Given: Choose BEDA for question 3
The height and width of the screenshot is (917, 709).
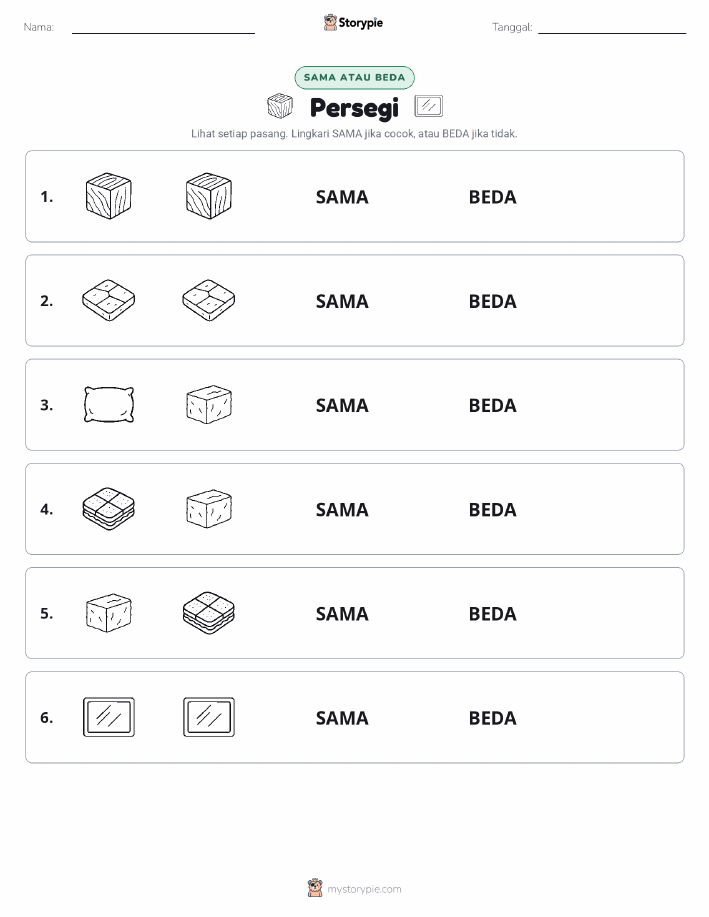Looking at the screenshot, I should 493,405.
